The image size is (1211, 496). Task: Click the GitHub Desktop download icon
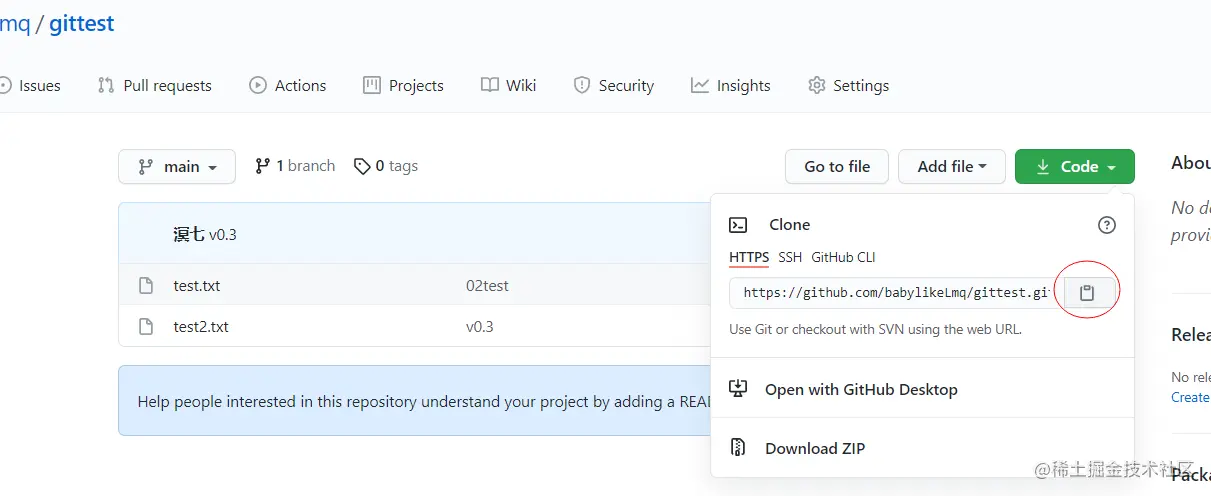pyautogui.click(x=739, y=389)
